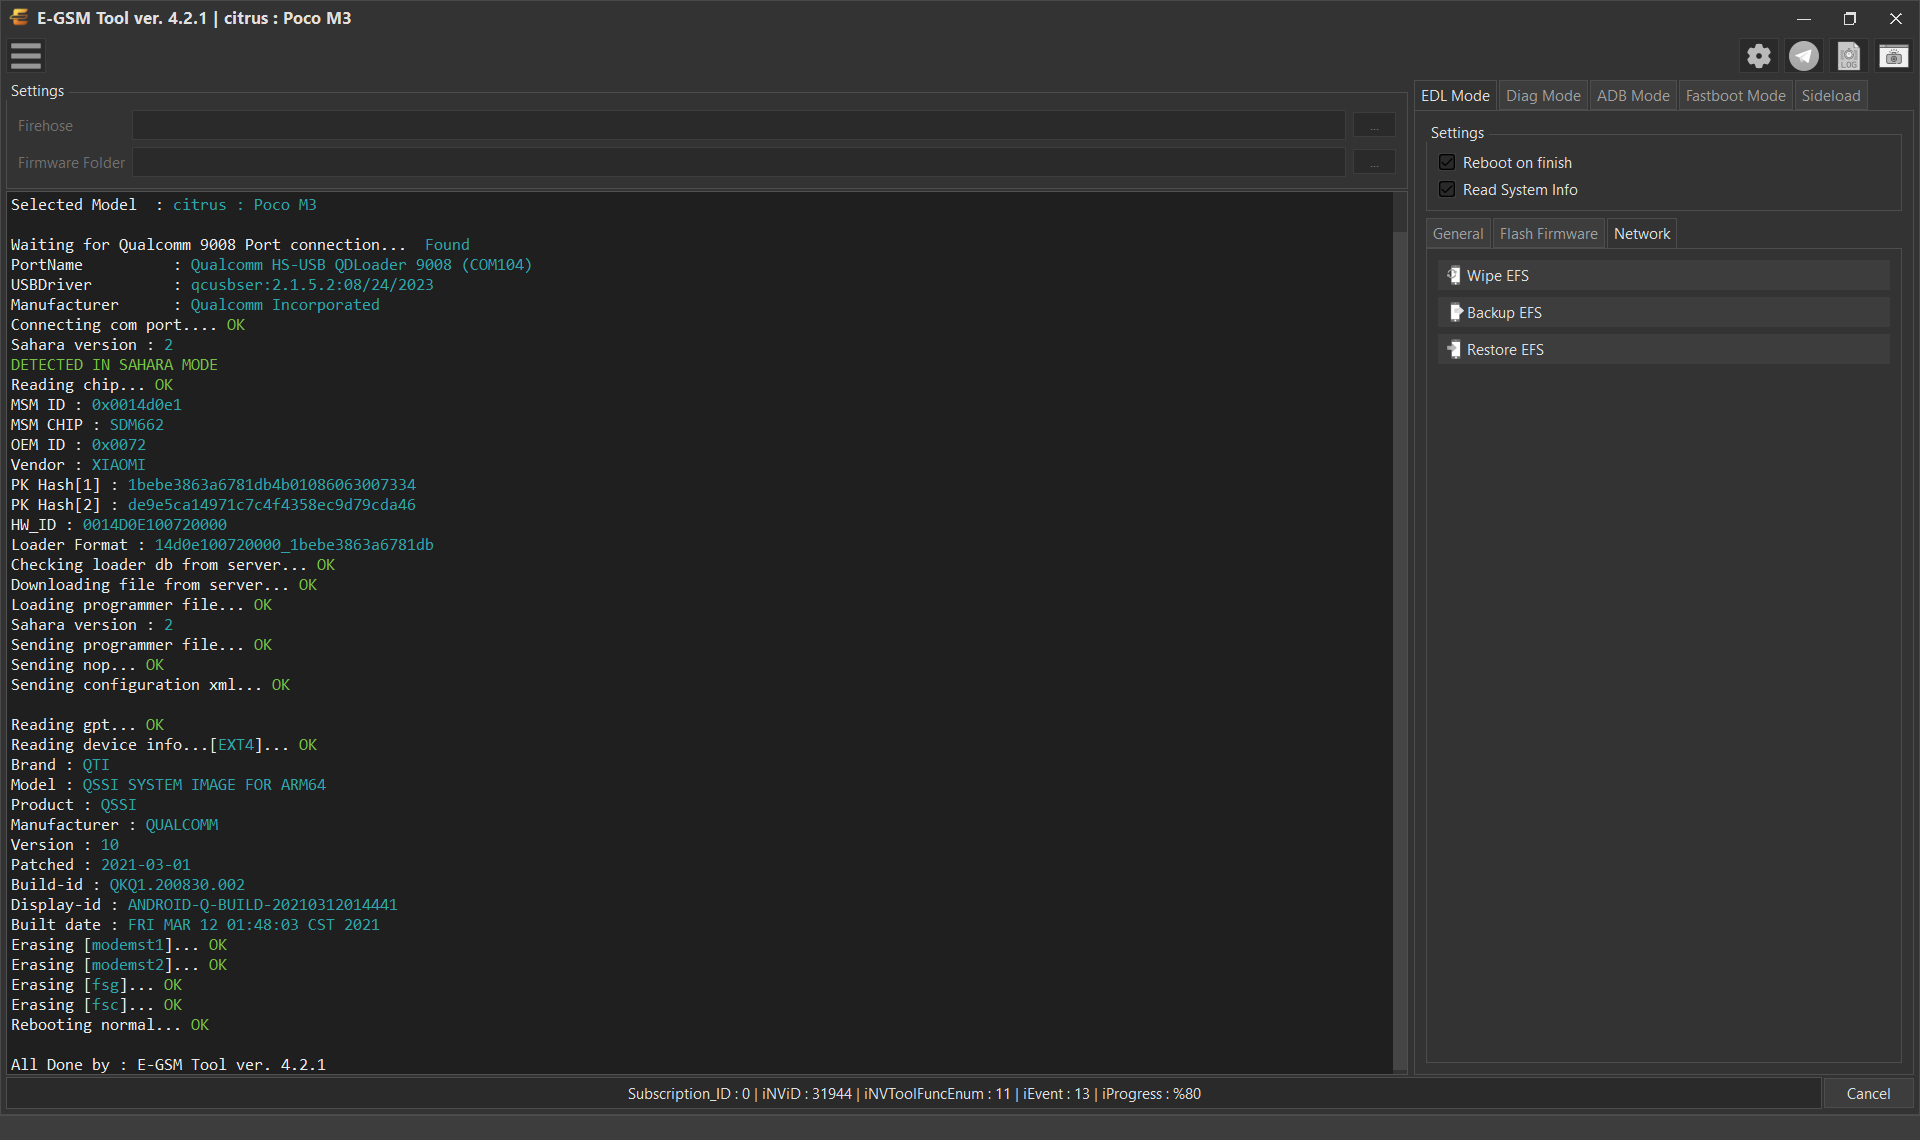
Task: Click PK Hash[1] value
Action: [x=271, y=485]
